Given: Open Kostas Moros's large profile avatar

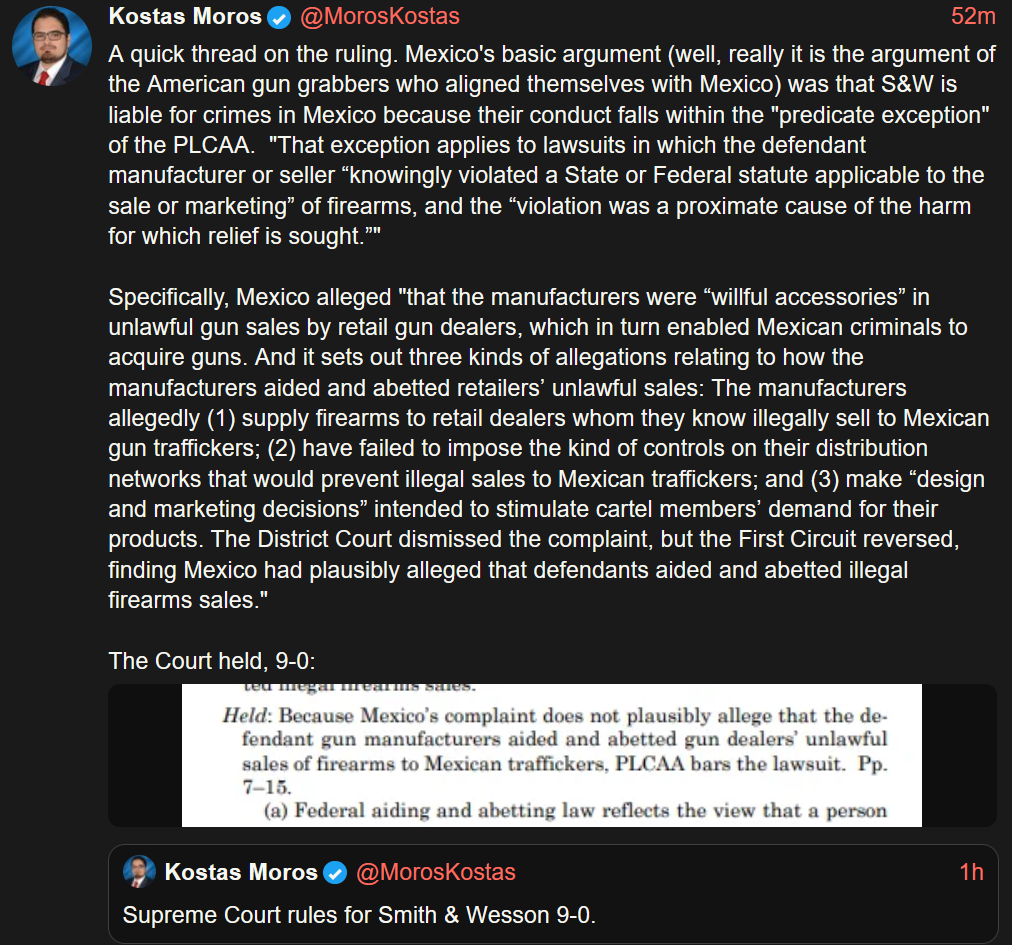Looking at the screenshot, I should point(52,46).
